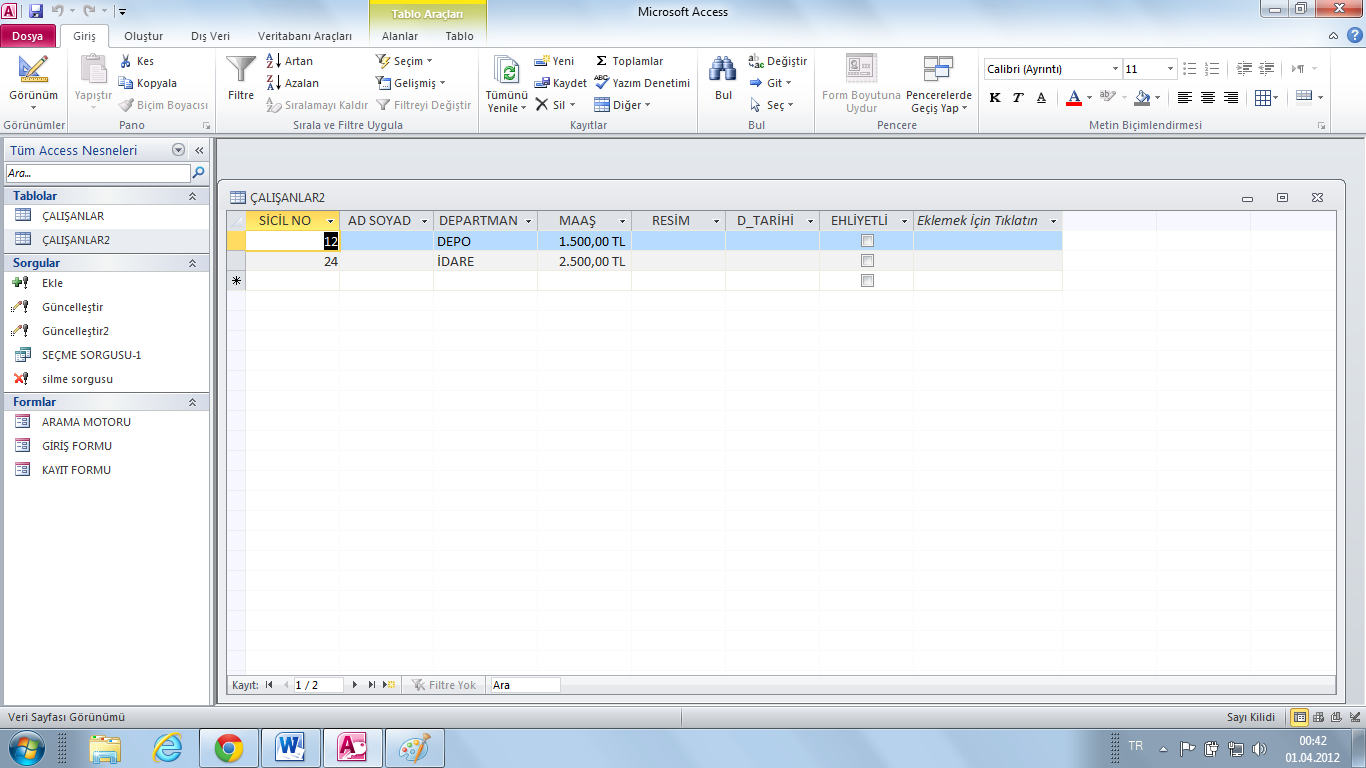Open Seçim filter menu
The height and width of the screenshot is (768, 1366).
pos(405,61)
